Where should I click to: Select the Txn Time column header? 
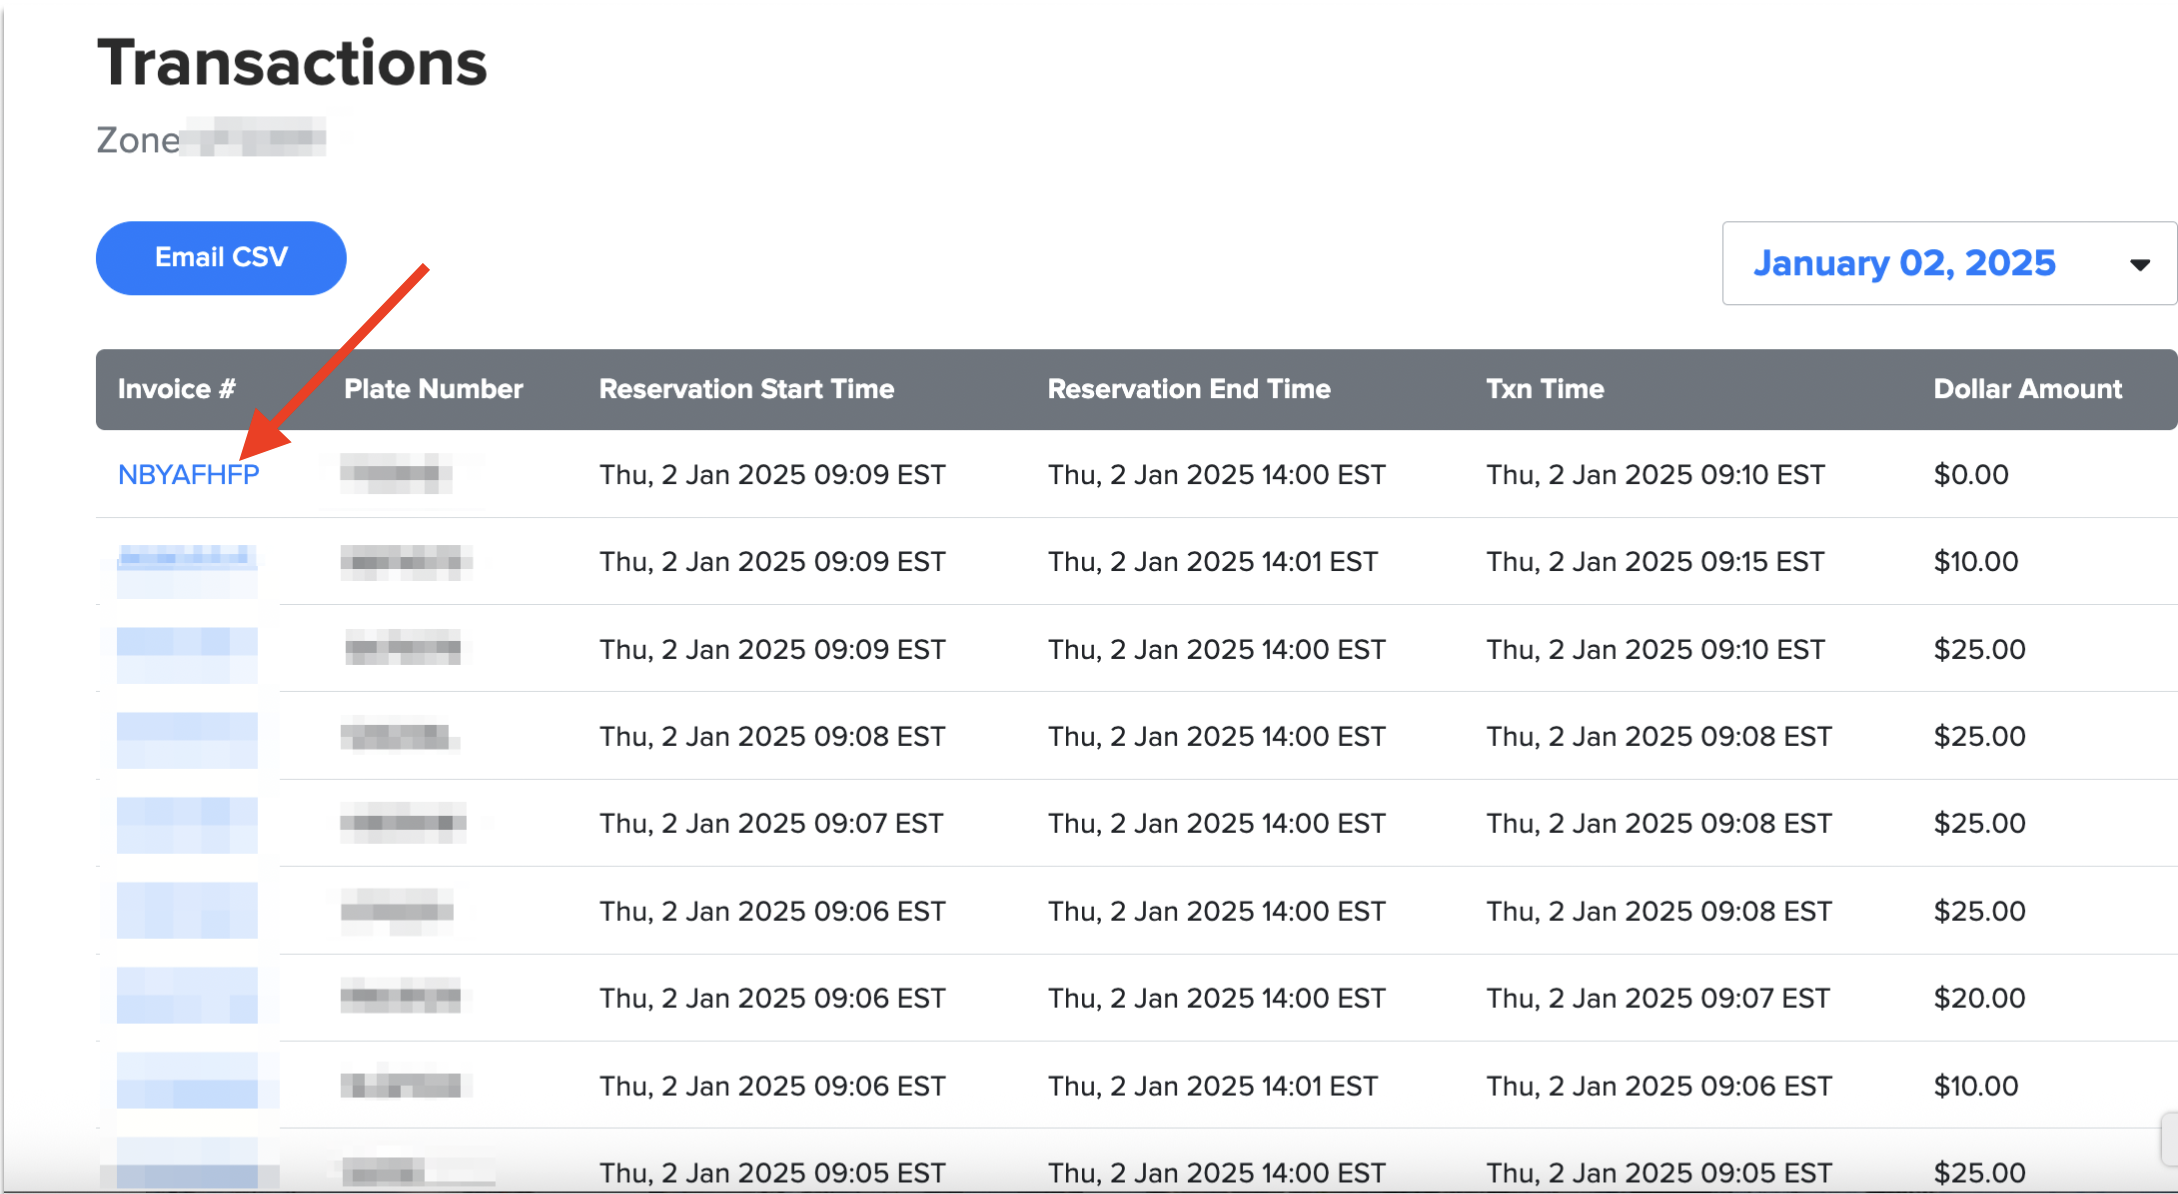pyautogui.click(x=1544, y=389)
